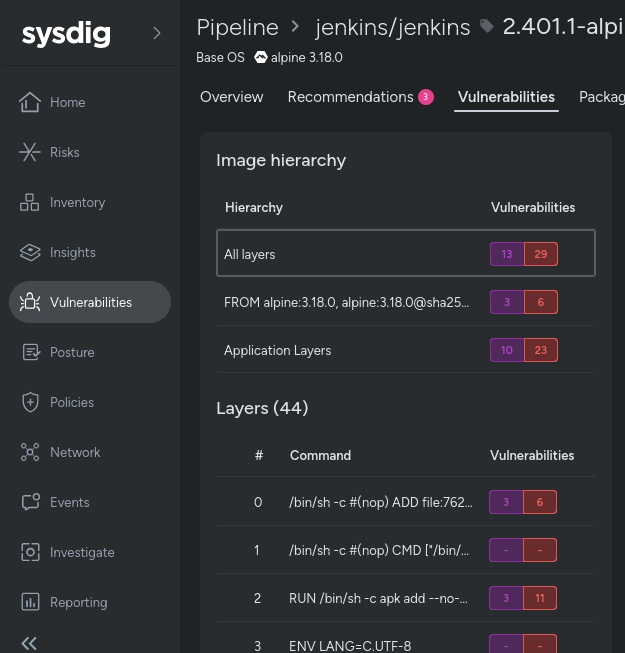Click the Hierarchy column header
This screenshot has height=653, width=625.
254,207
